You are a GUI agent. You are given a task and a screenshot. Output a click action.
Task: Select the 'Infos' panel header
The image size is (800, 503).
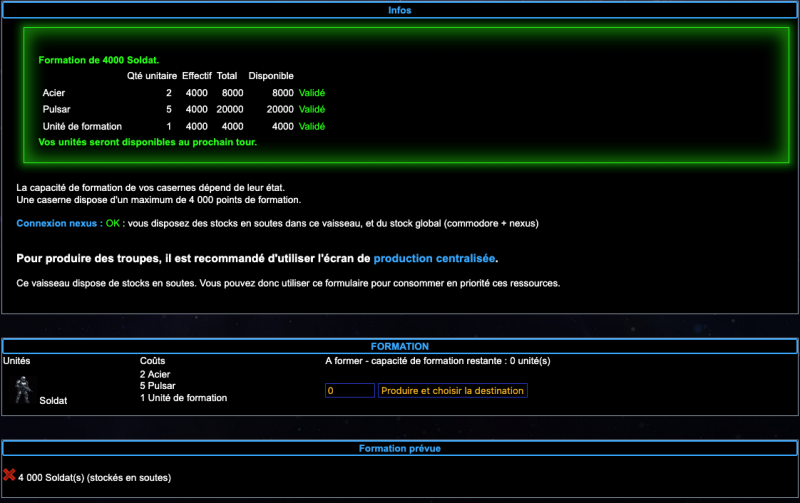399,10
